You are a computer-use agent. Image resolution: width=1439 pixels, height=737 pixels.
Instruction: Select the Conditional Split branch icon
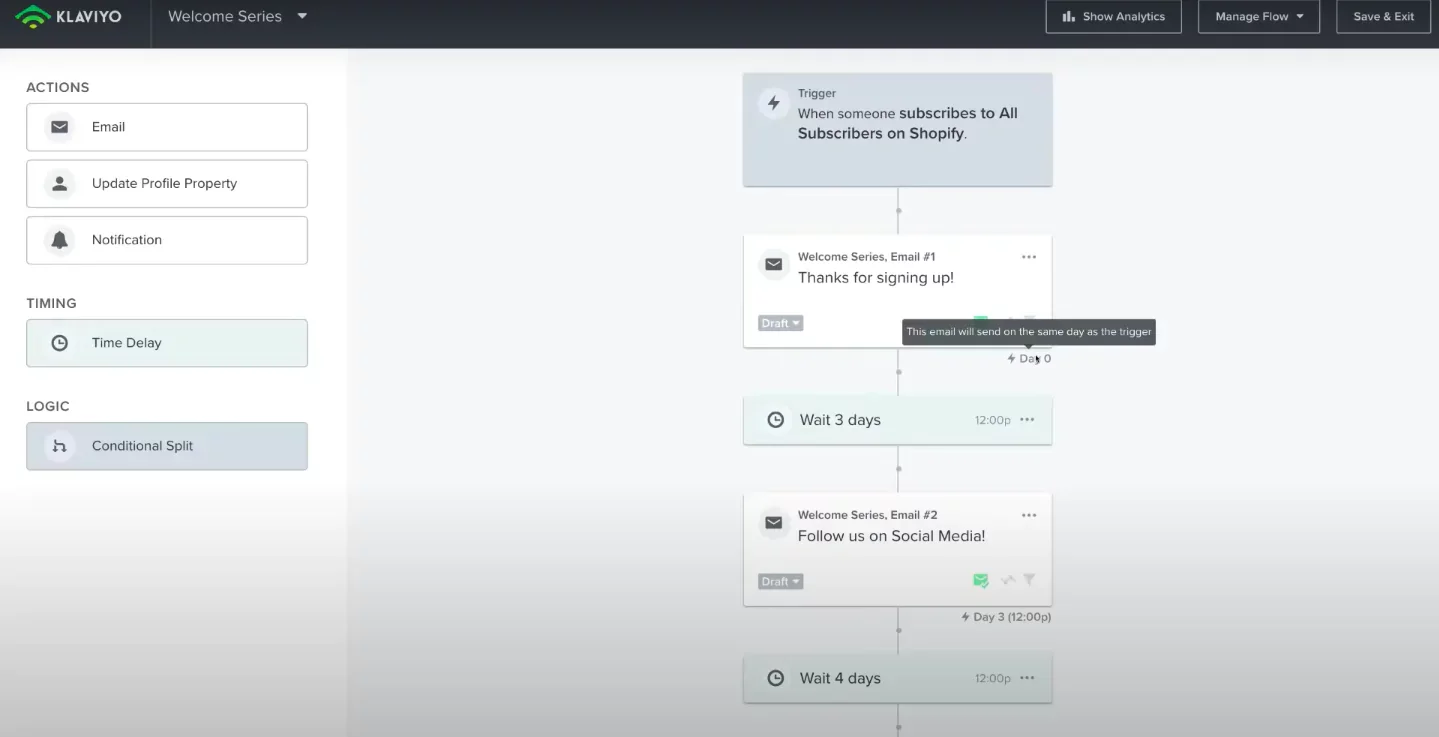click(x=60, y=446)
